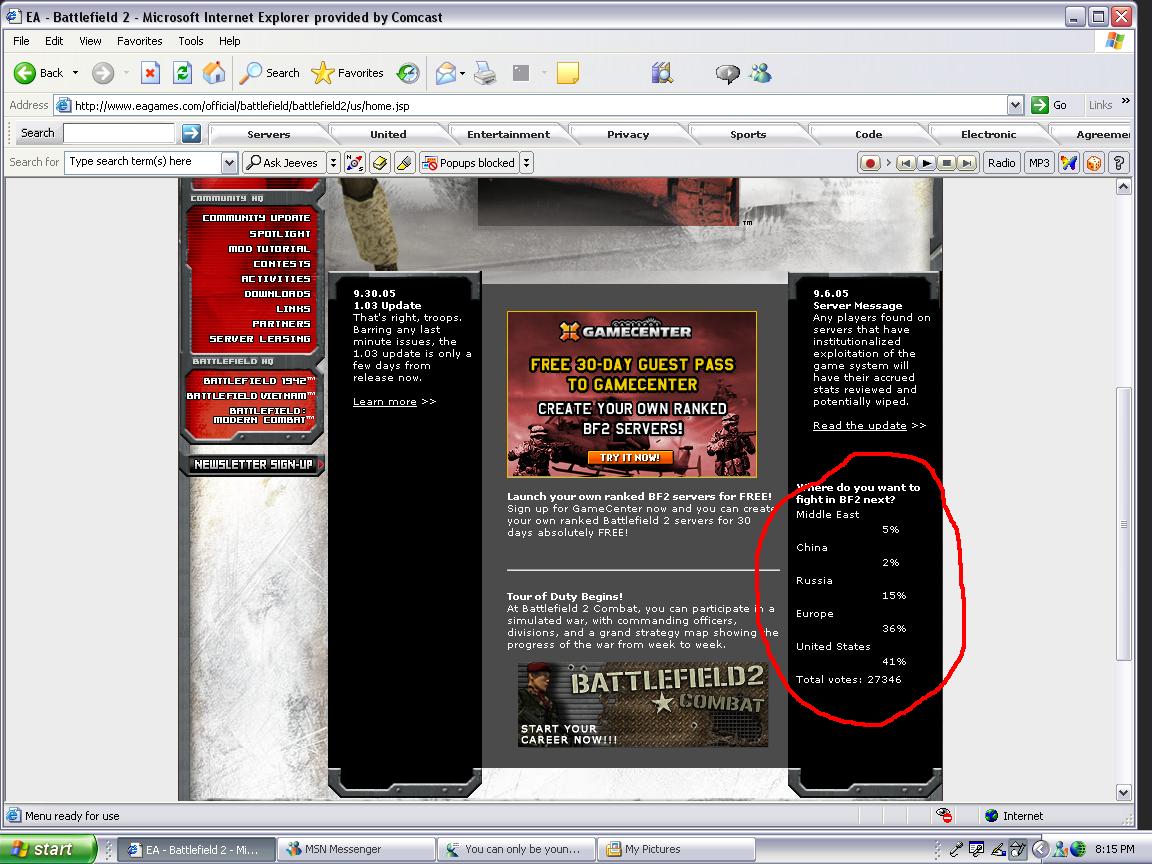The image size is (1152, 864).
Task: Click the Research books icon
Action: point(662,73)
